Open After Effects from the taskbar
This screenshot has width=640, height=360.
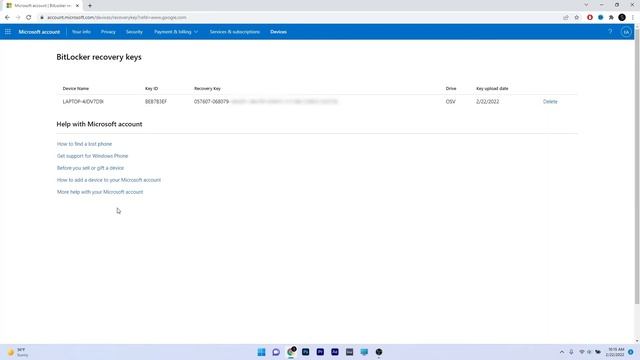point(335,352)
